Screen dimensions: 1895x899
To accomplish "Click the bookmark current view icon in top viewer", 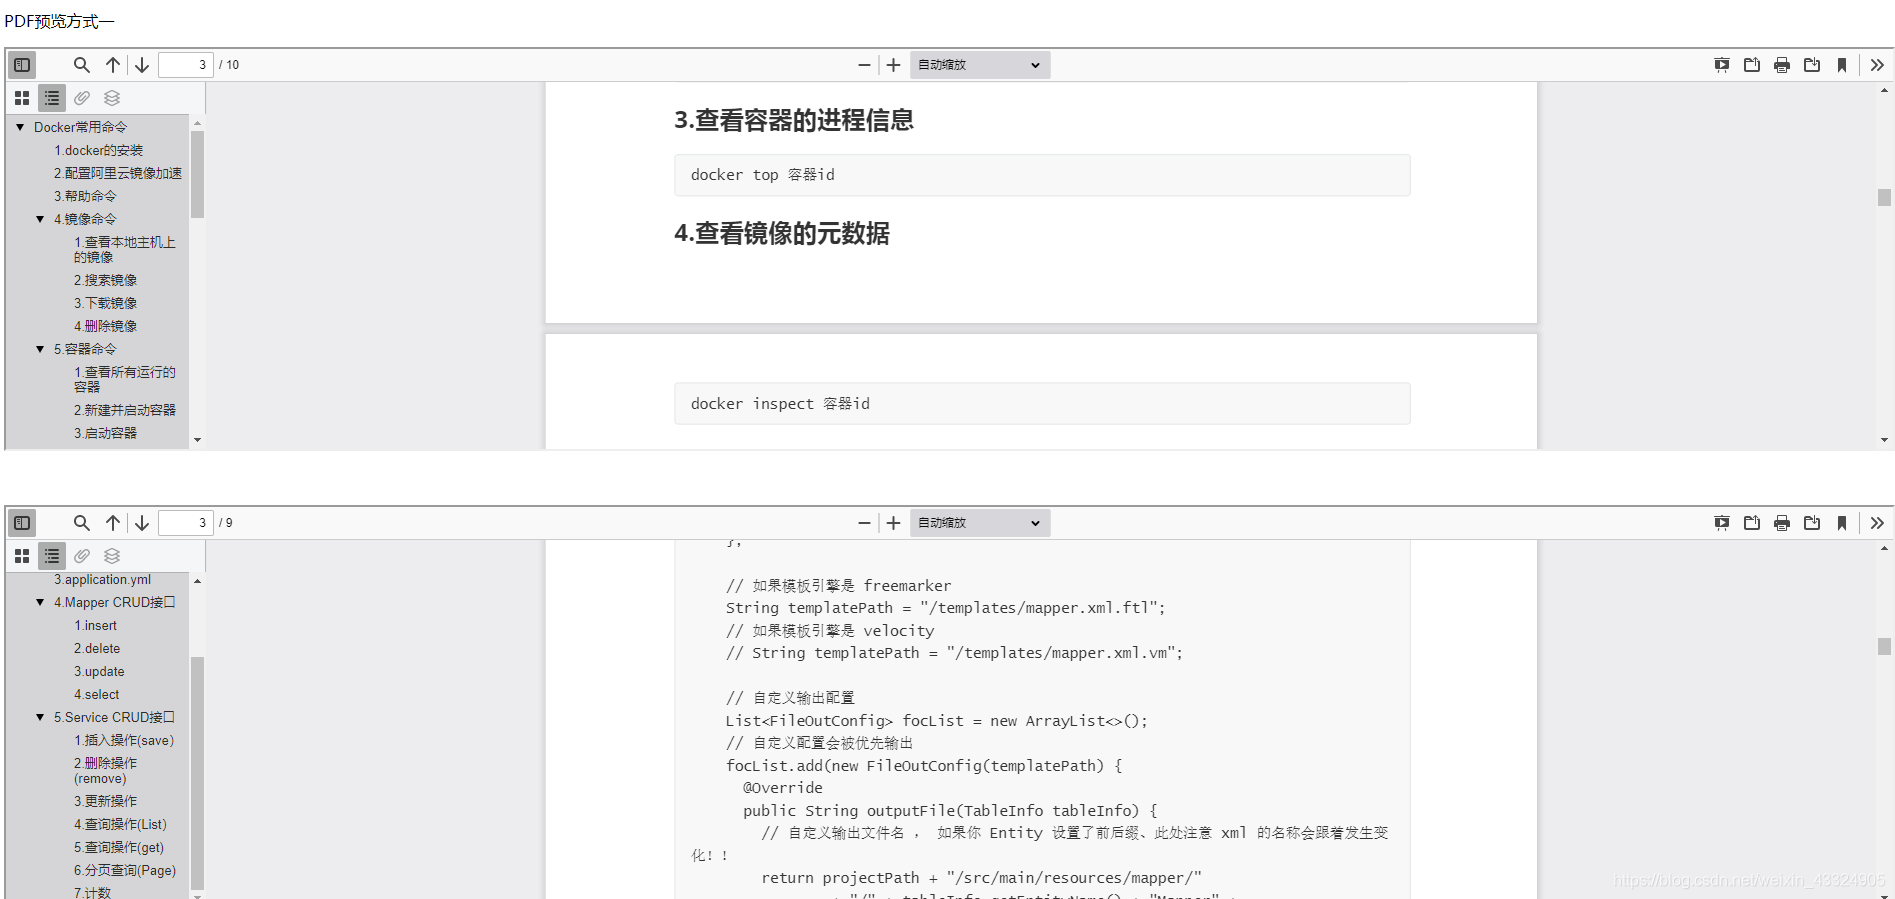I will point(1842,65).
